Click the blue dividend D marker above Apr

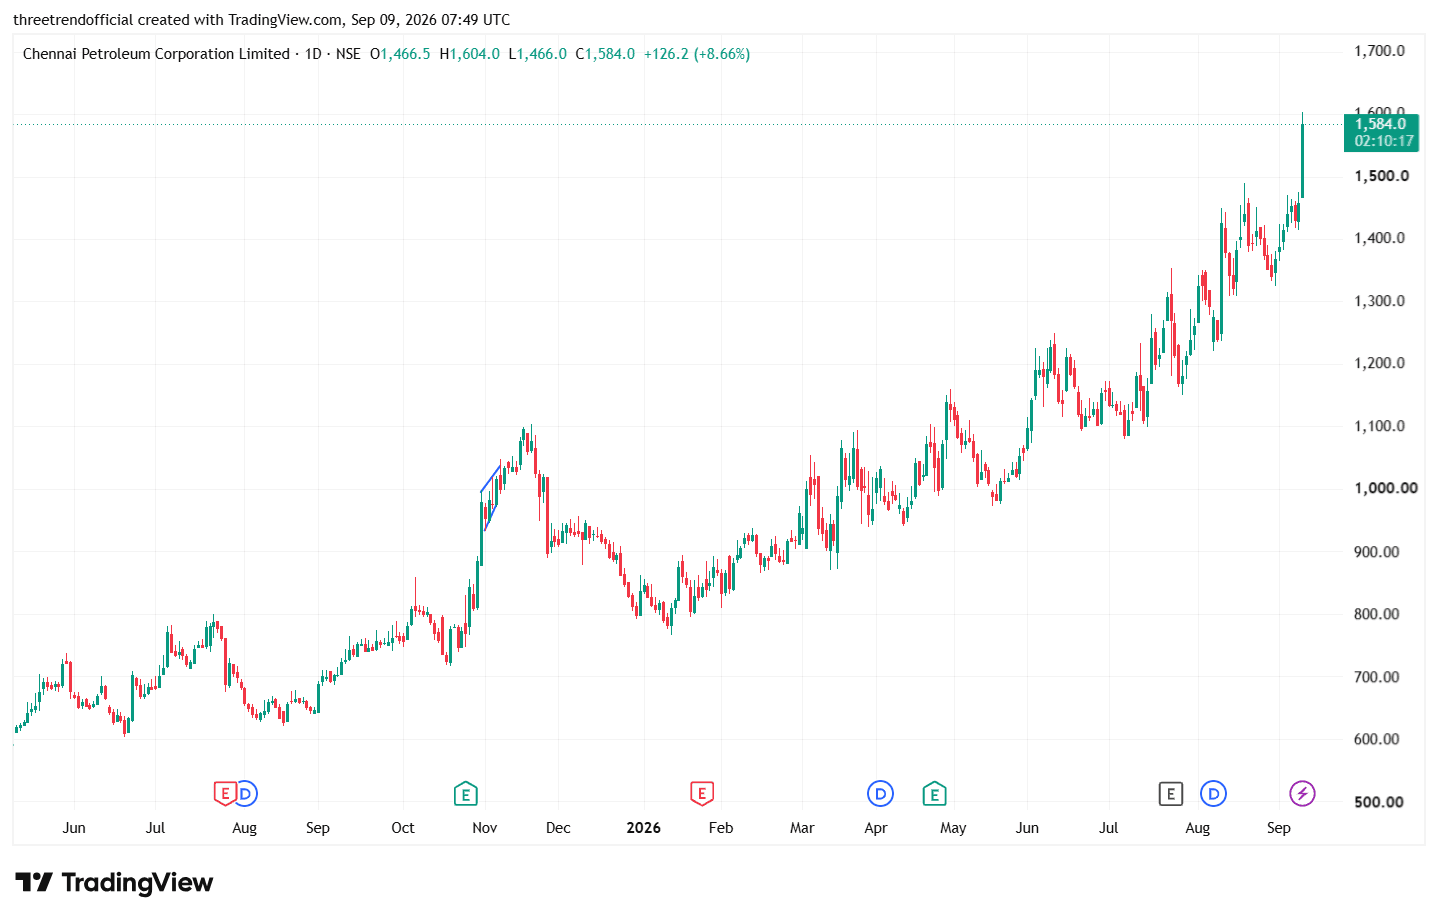click(x=880, y=794)
